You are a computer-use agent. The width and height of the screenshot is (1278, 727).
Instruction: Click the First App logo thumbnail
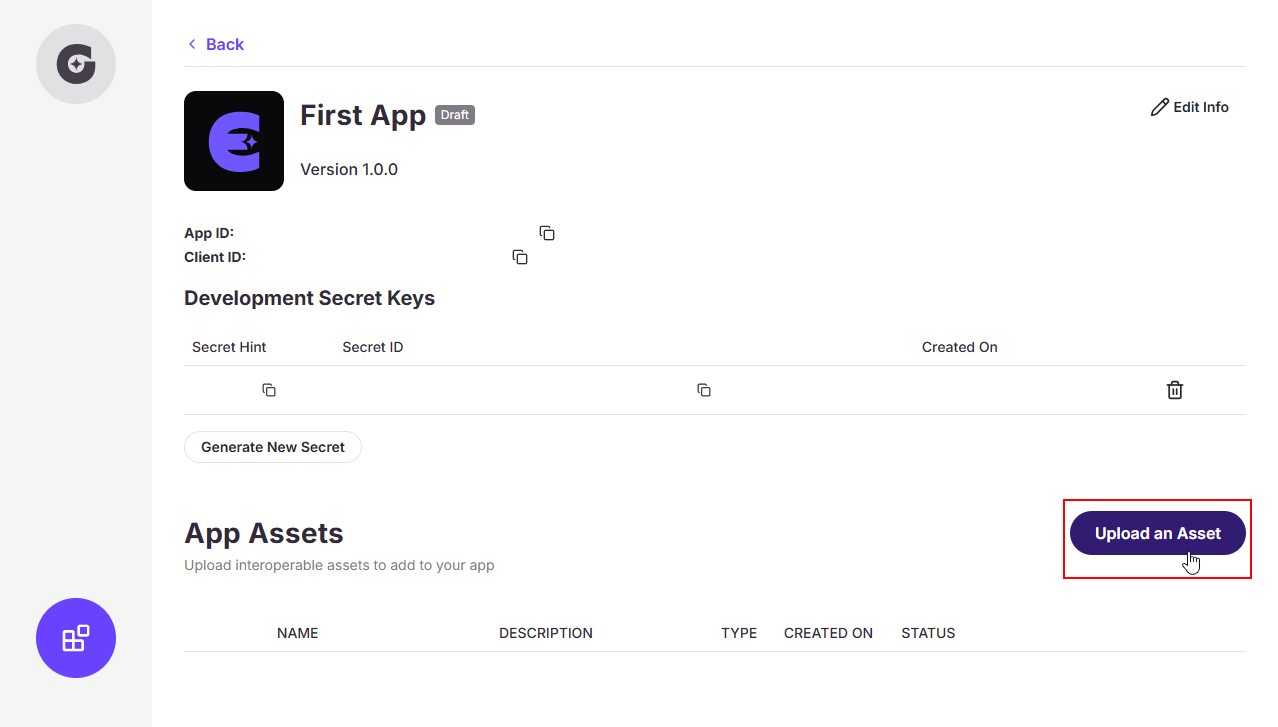pyautogui.click(x=233, y=140)
